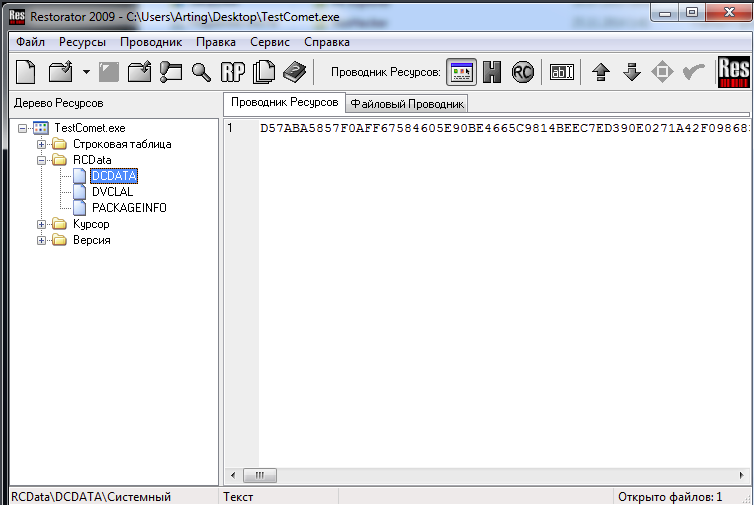Collapse the TestComet.exe root node
Viewport: 754px width, 505px height.
tap(23, 128)
